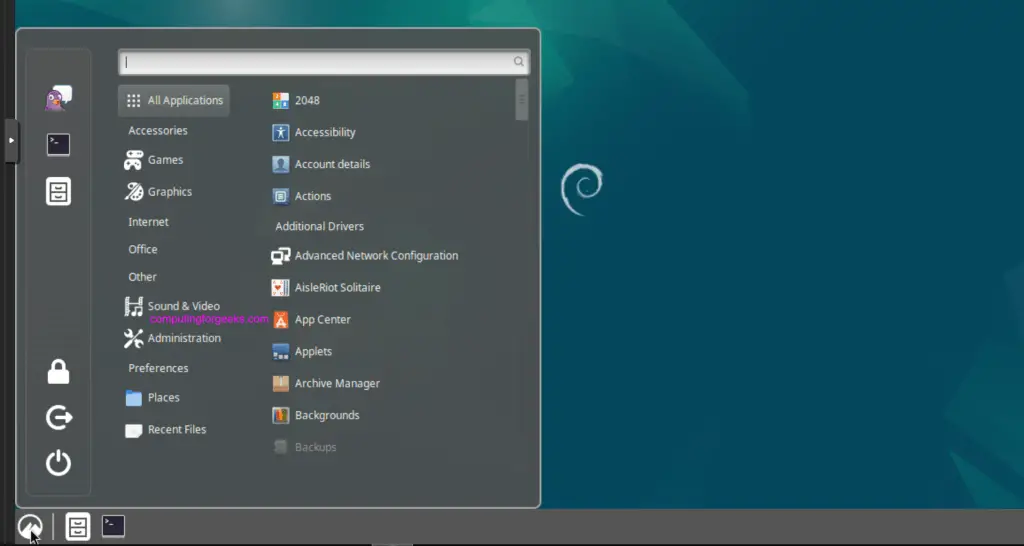The image size is (1024, 546).
Task: Click the search magnifier icon
Action: 519,62
